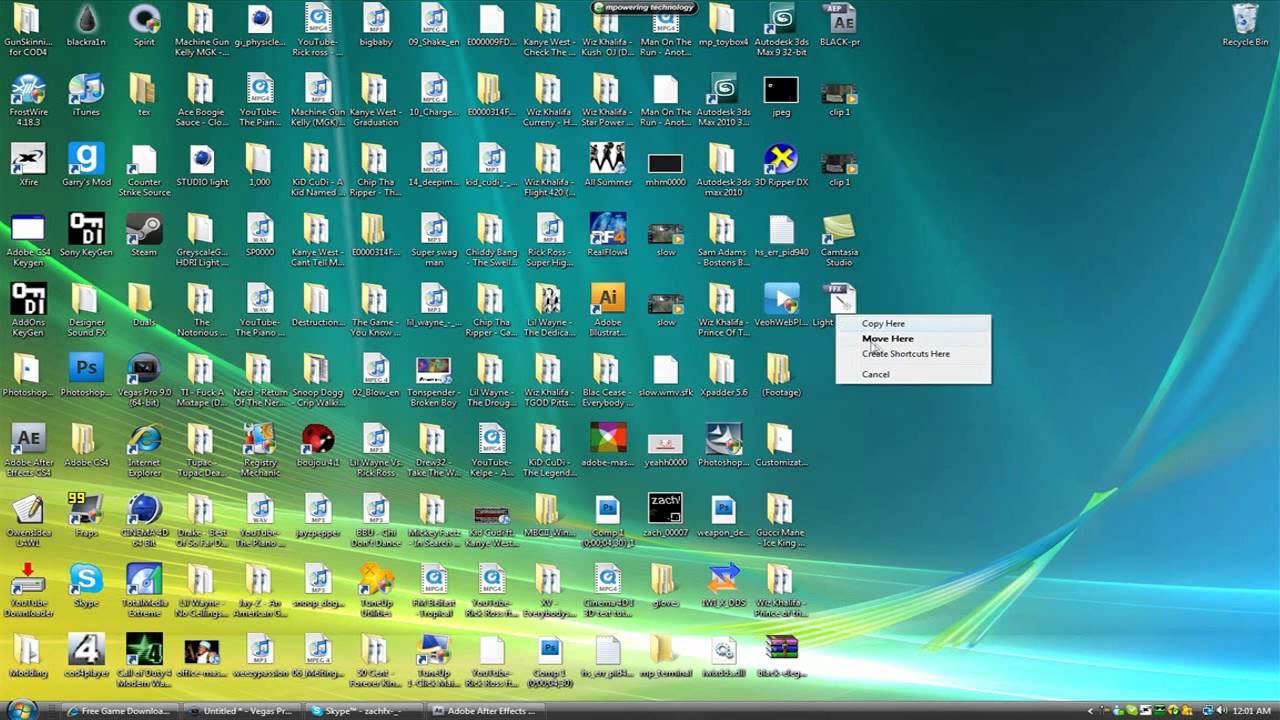This screenshot has height=720, width=1280.
Task: Switch to Untitled Vegas Pro taskbar window
Action: (242, 711)
